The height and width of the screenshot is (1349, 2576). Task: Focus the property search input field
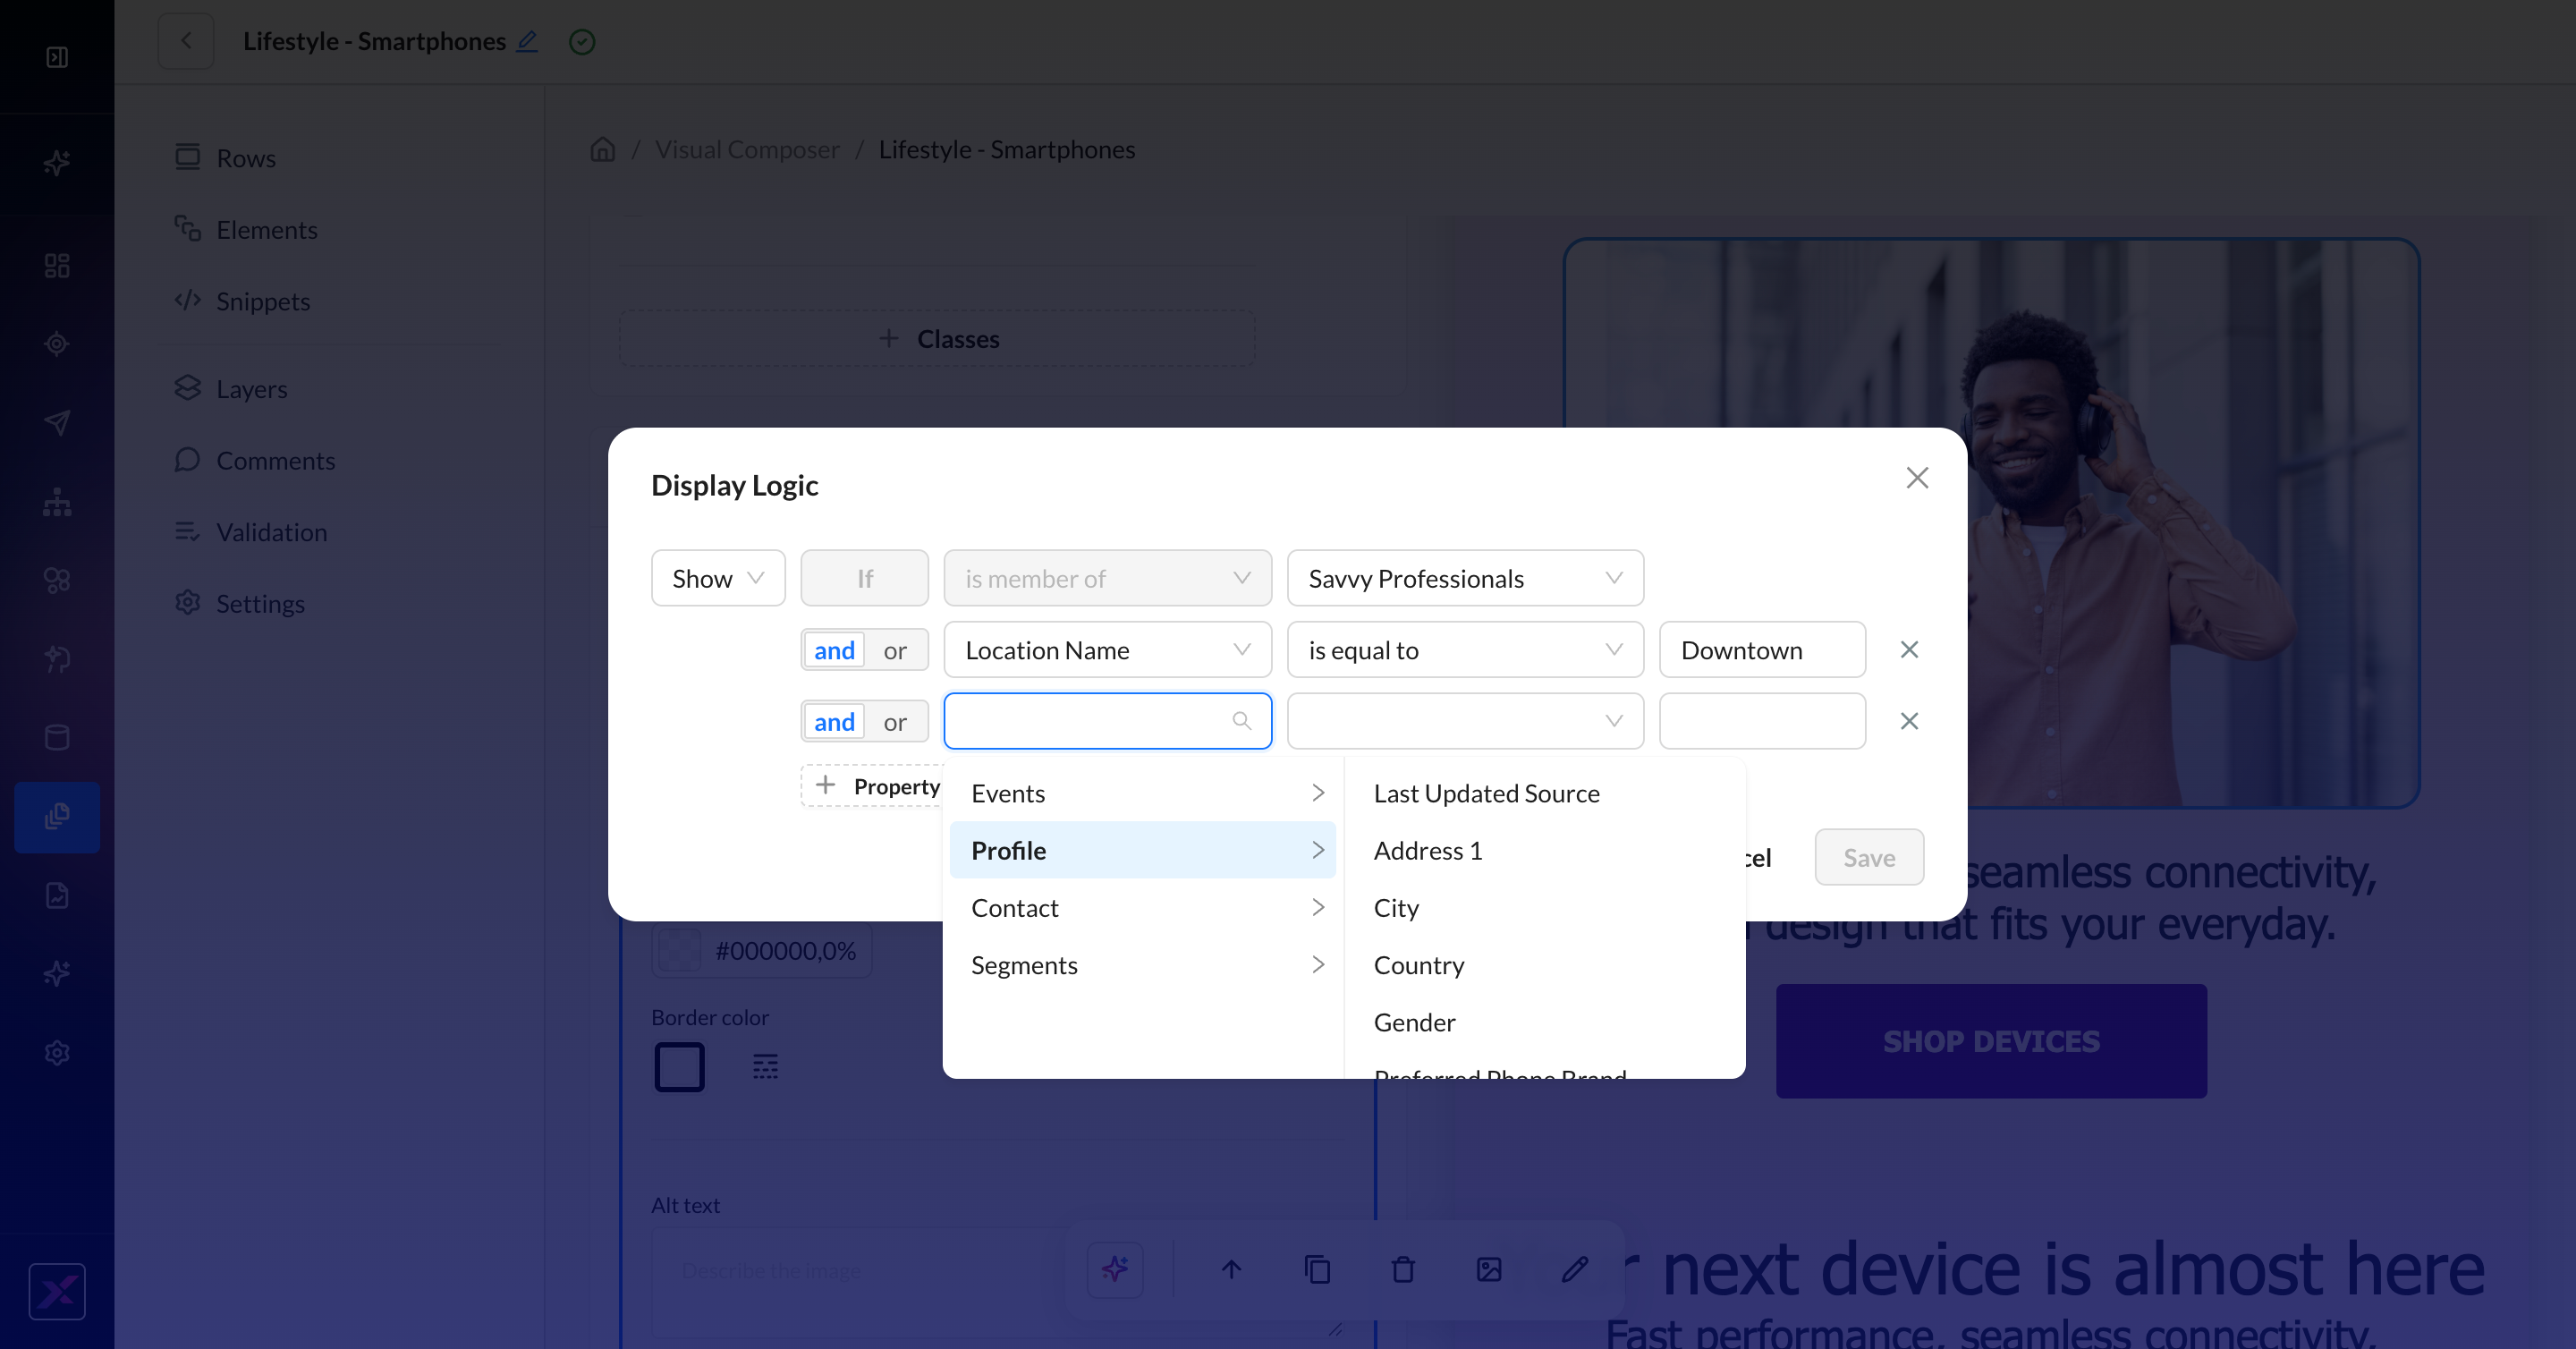click(x=1108, y=721)
